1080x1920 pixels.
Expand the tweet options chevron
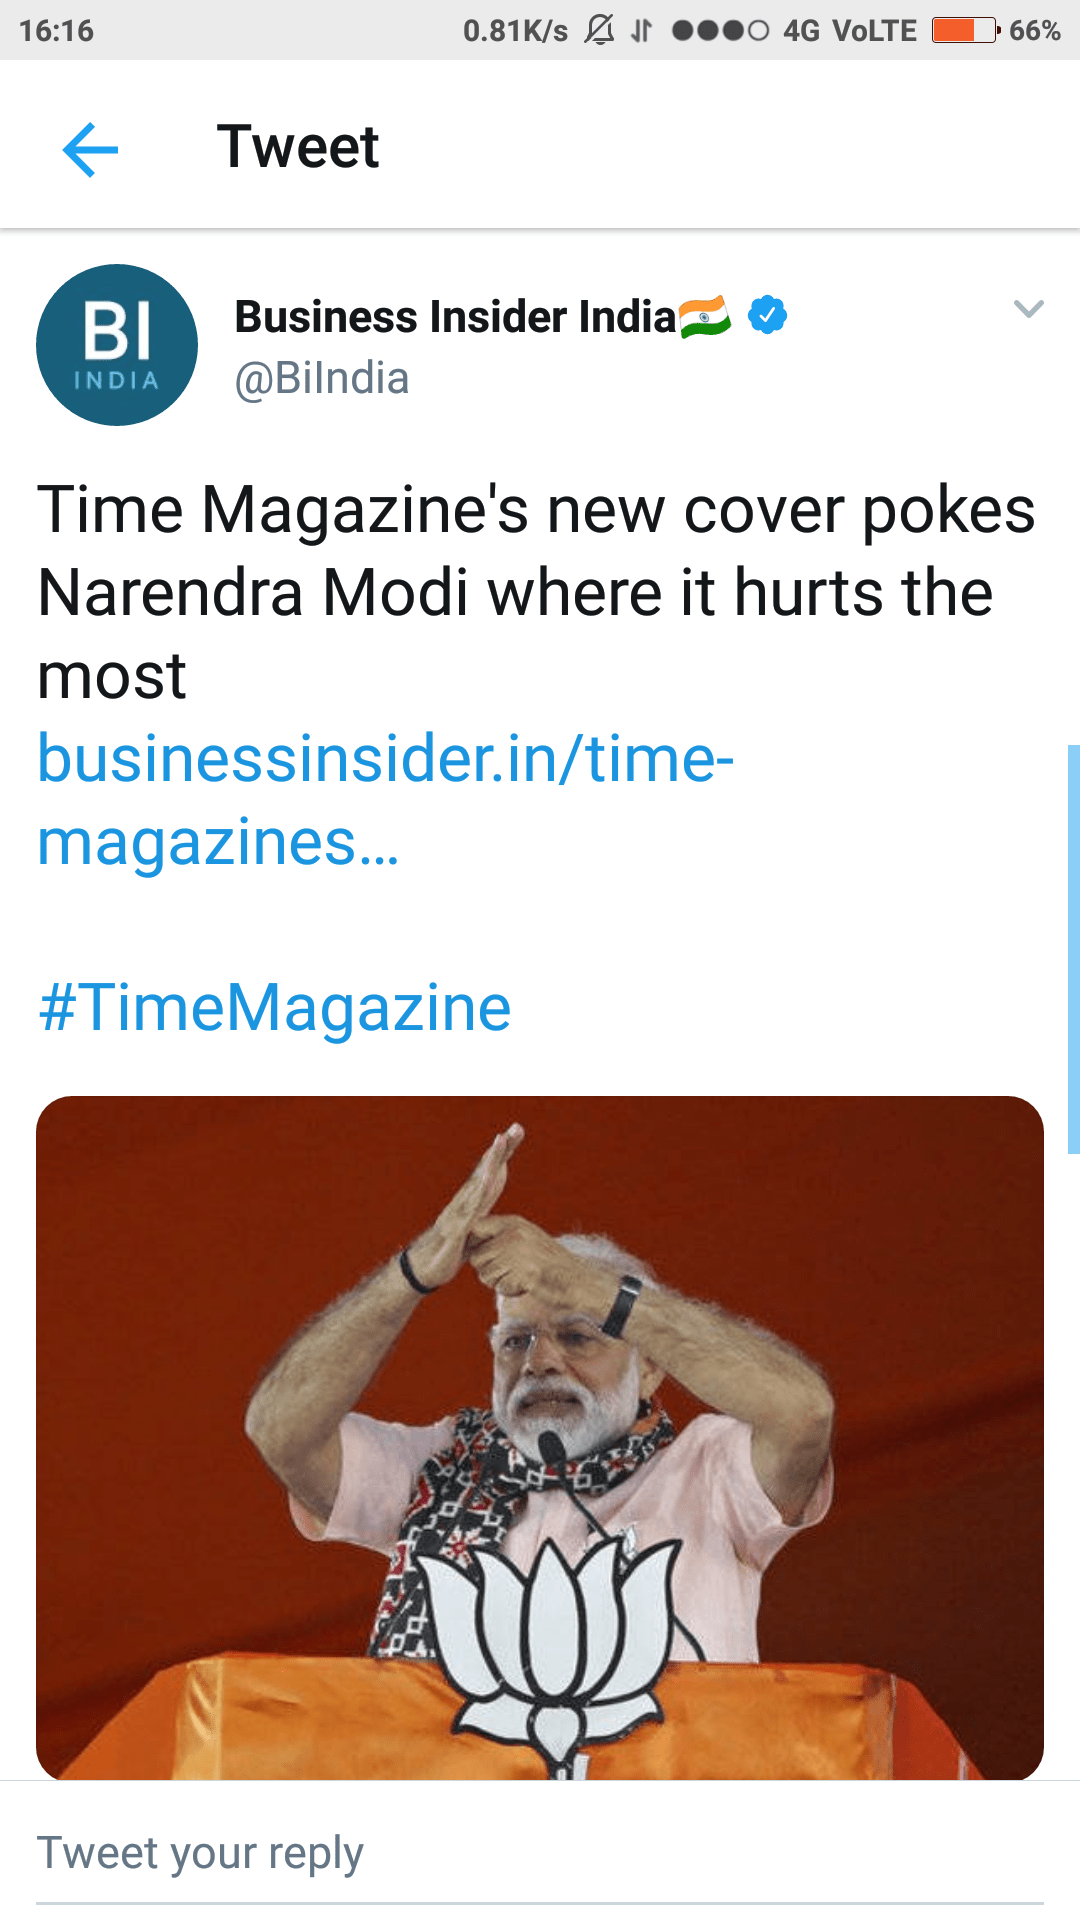coord(1028,309)
